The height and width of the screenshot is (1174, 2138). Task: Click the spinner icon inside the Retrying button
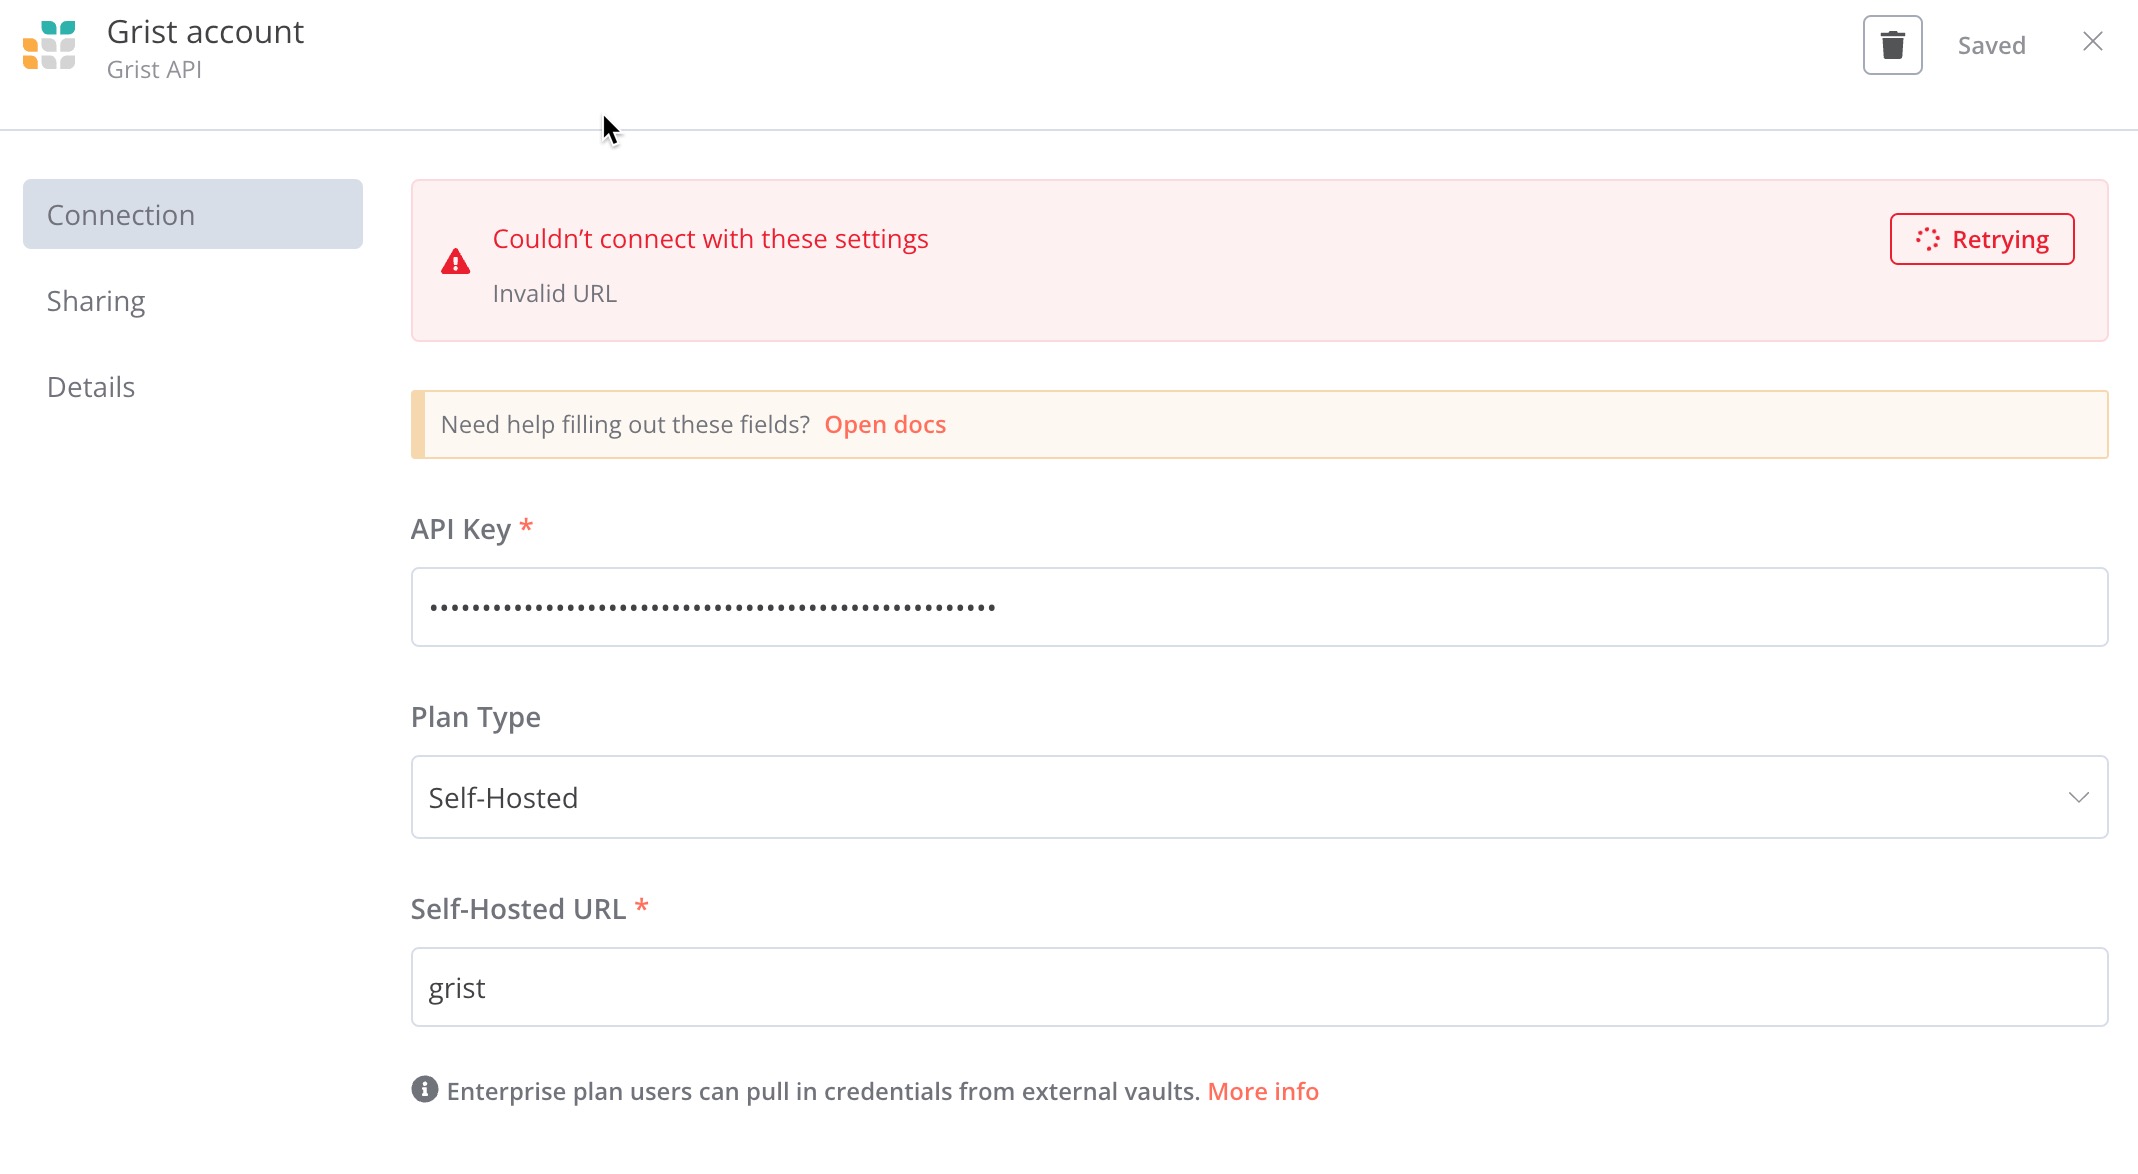coord(1927,239)
